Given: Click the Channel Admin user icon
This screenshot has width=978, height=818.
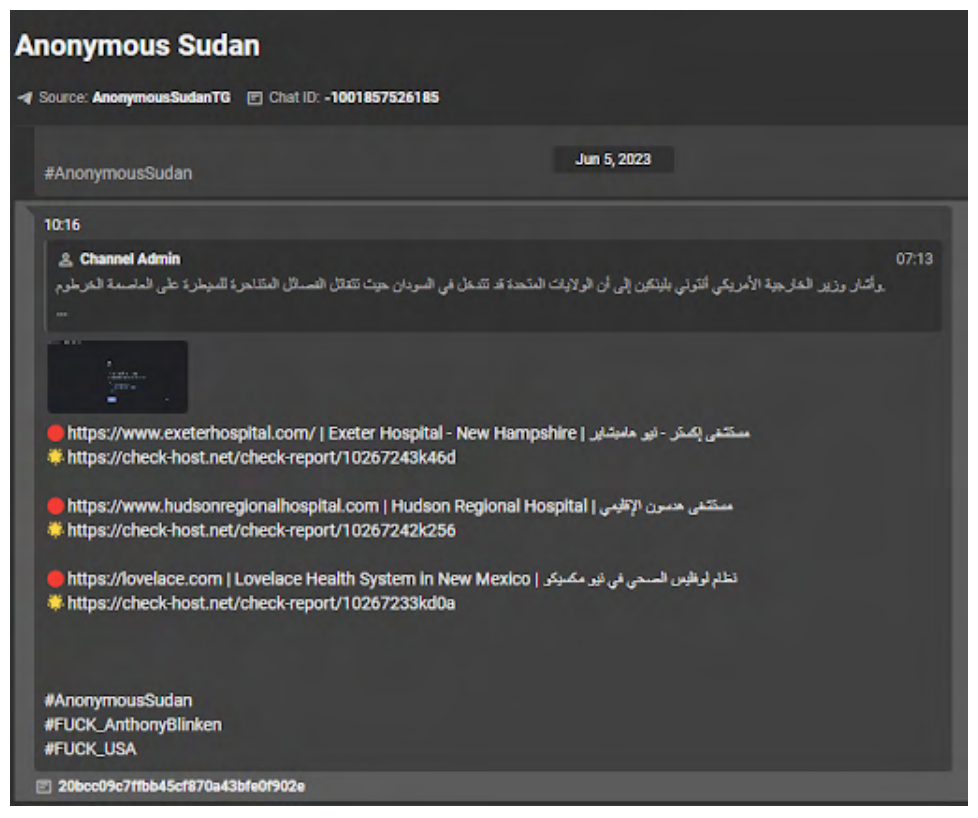Looking at the screenshot, I should coord(65,260).
